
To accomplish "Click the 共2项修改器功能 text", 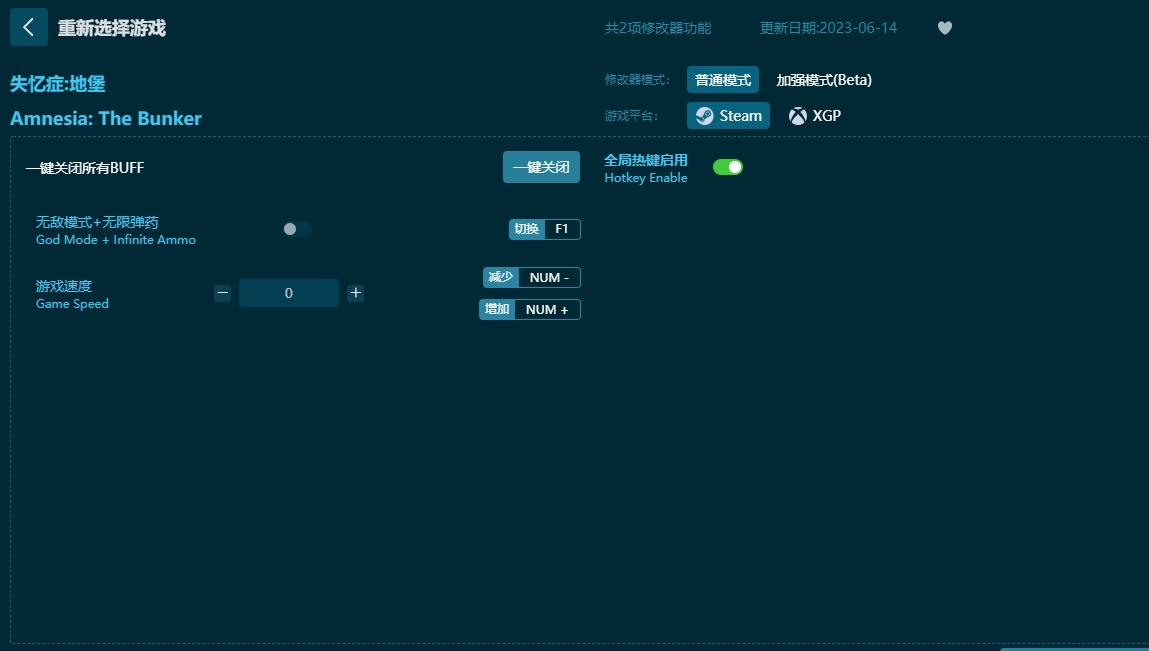I will (x=658, y=28).
